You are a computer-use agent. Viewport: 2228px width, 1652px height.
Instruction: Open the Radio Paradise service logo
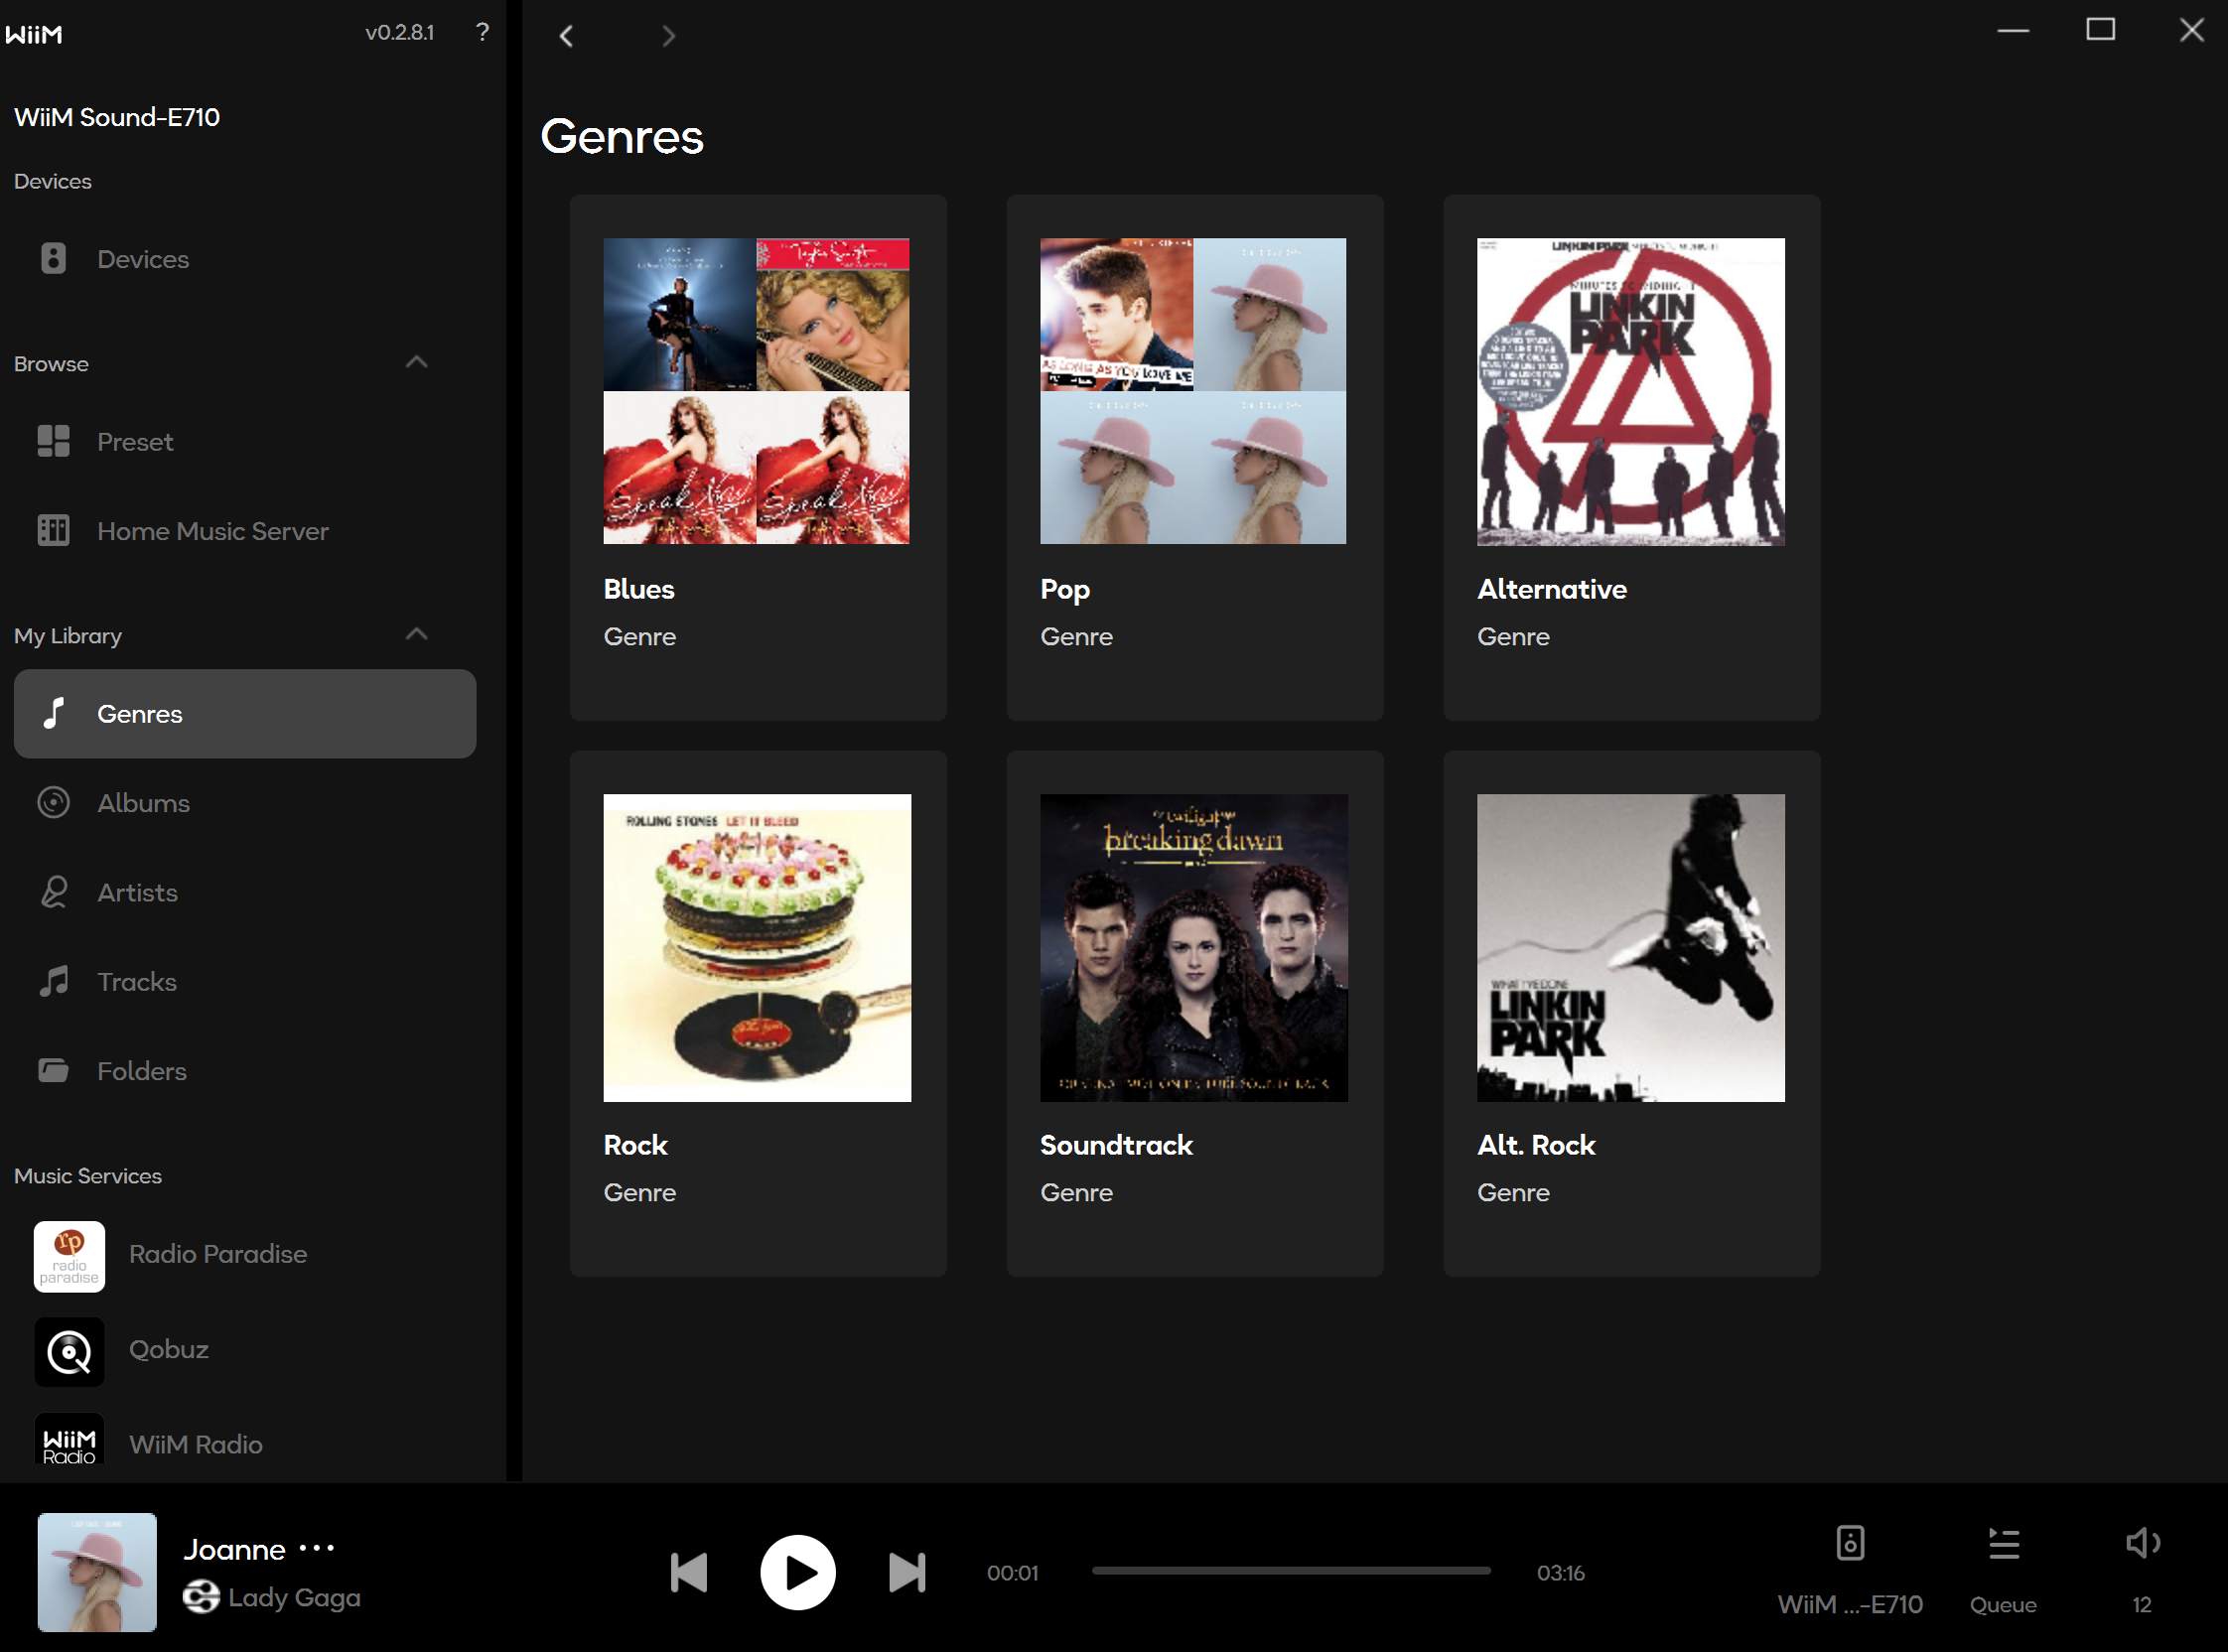(69, 1256)
